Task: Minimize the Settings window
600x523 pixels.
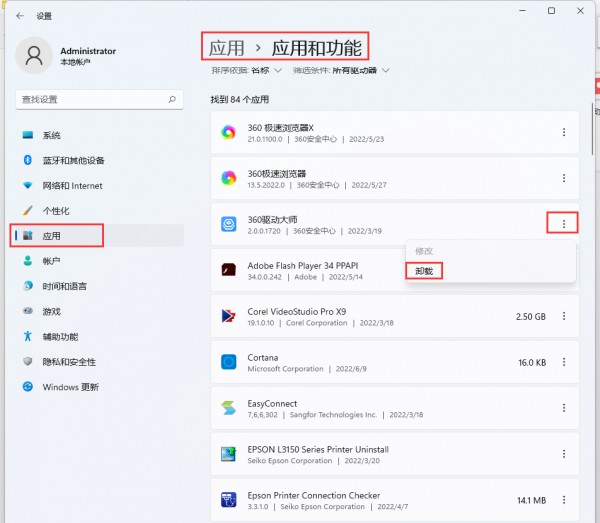Action: pos(522,11)
